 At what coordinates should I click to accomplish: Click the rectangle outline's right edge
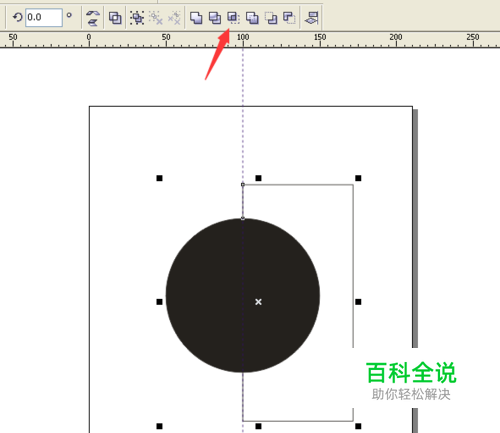[353, 267]
